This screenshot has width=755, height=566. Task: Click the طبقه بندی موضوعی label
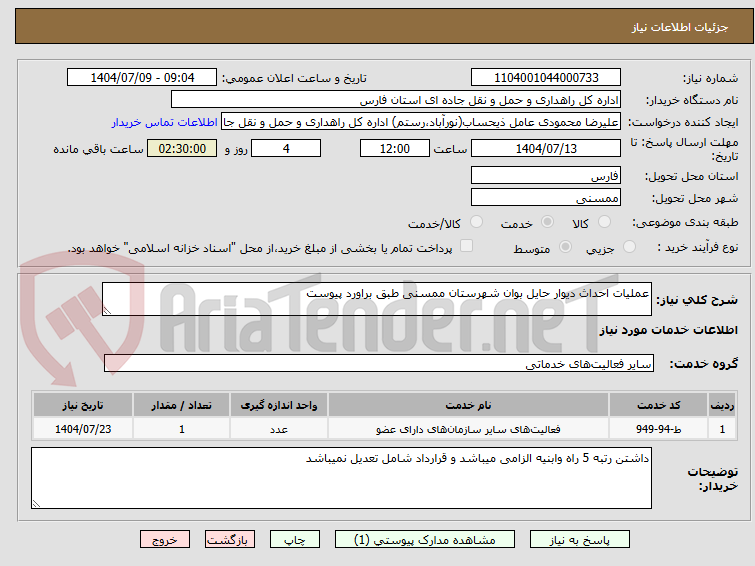[x=685, y=222]
